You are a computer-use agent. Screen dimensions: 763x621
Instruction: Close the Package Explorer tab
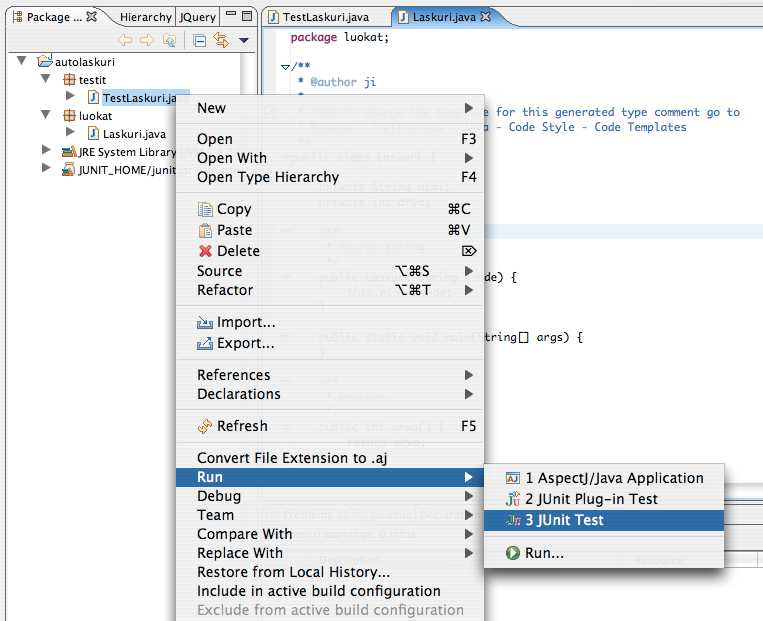[x=91, y=17]
